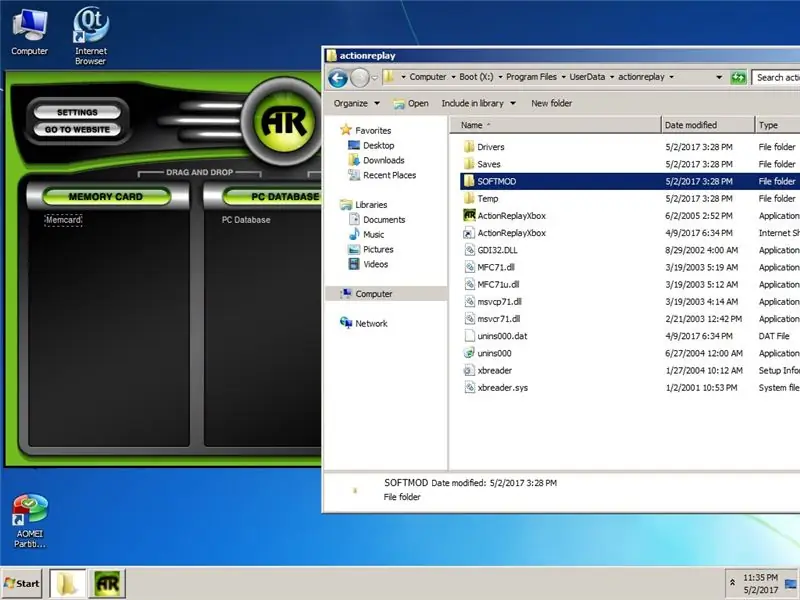This screenshot has height=600, width=800.
Task: Click the MEMORY CARD header button
Action: click(106, 196)
